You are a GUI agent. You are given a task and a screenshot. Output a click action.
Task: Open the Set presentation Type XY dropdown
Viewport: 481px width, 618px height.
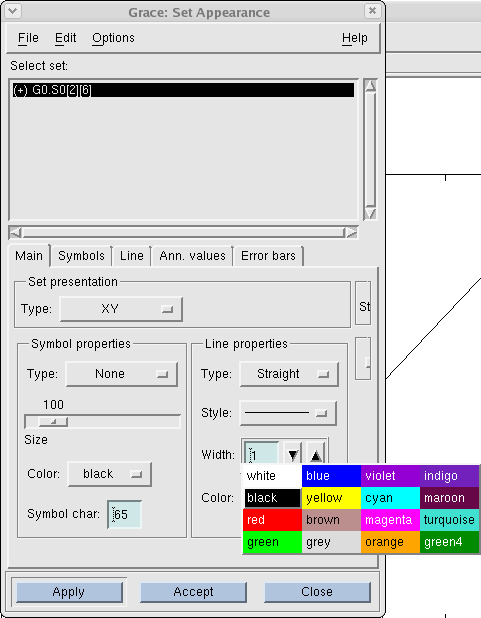tap(121, 309)
